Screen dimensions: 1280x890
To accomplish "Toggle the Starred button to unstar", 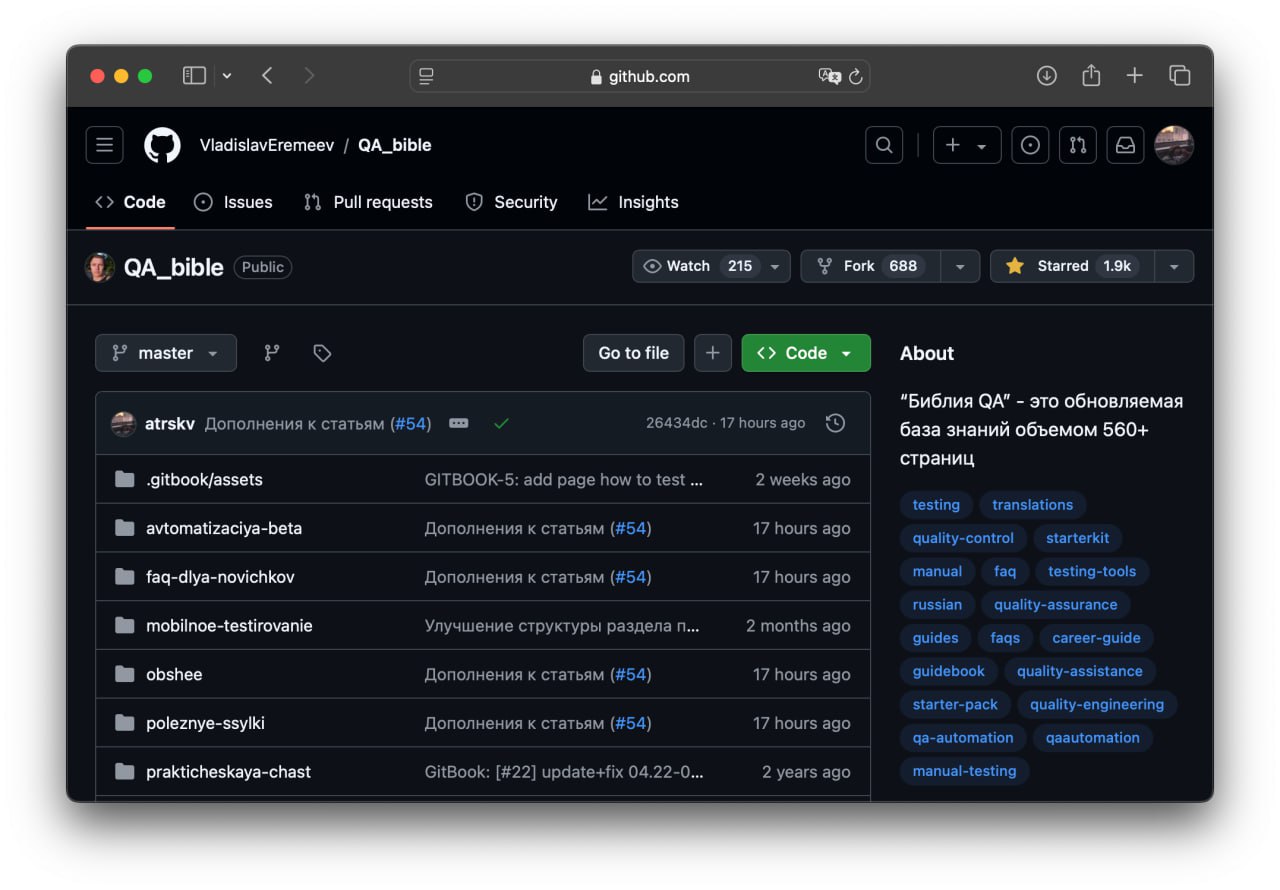I will point(1073,266).
